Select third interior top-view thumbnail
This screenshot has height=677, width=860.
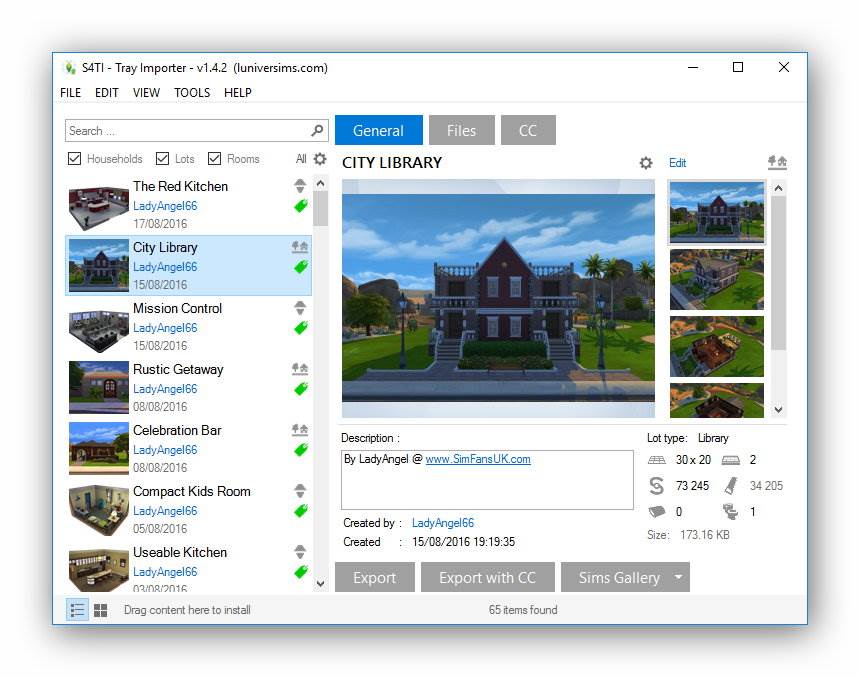[716, 347]
